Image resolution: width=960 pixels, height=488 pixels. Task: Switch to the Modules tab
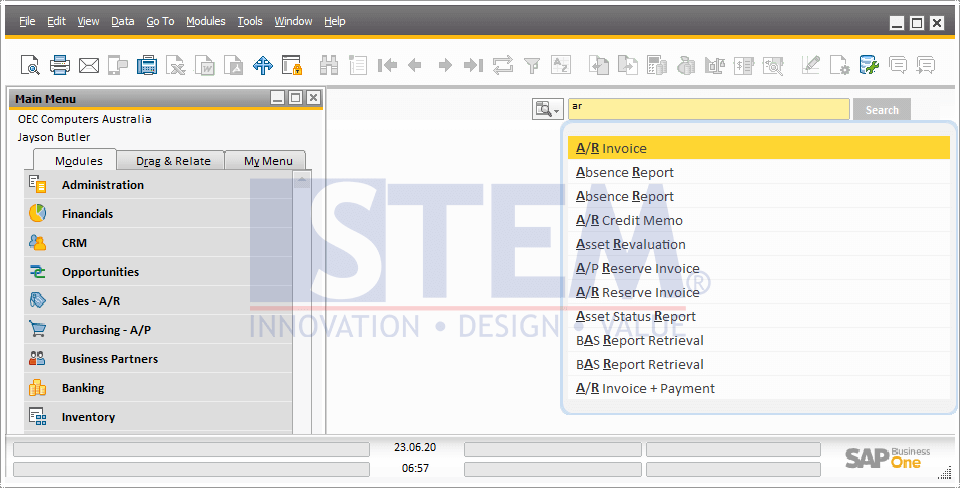pos(75,160)
